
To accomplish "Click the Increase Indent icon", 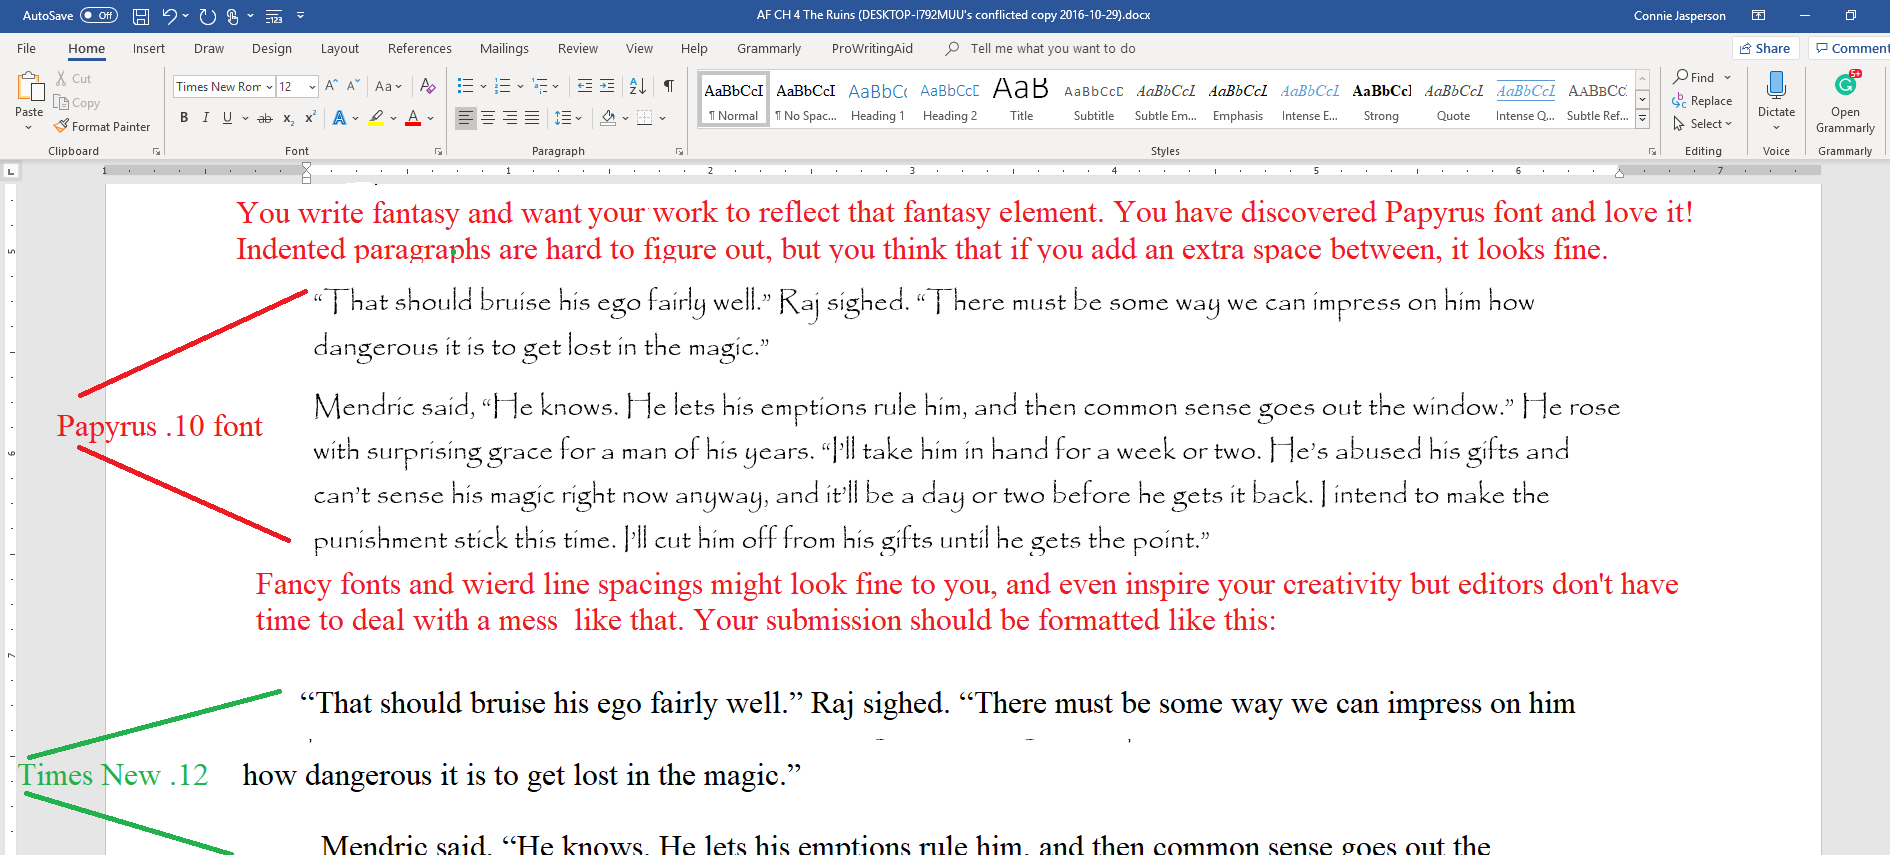I will (607, 86).
